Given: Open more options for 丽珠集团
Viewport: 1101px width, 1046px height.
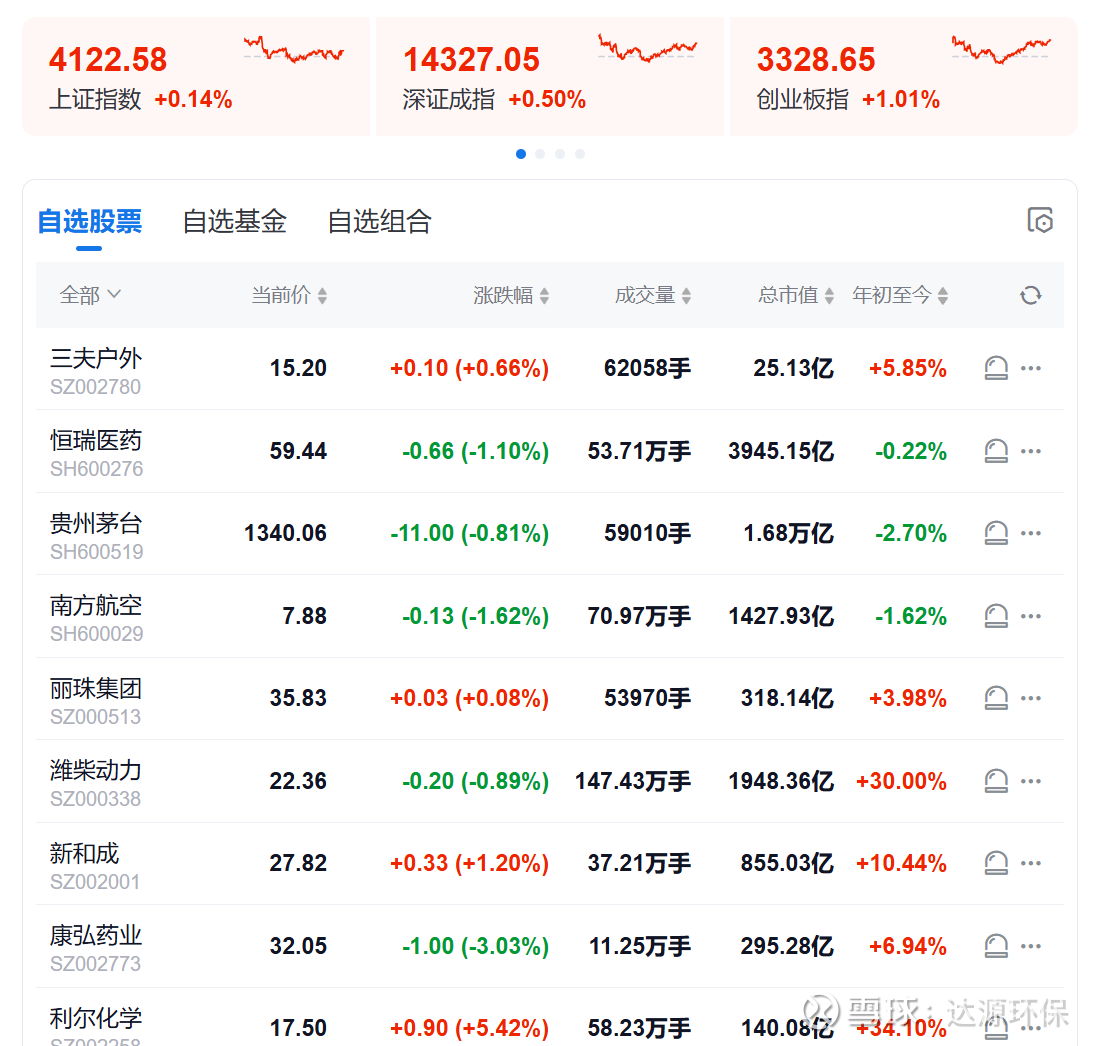Looking at the screenshot, I should coord(1031,698).
